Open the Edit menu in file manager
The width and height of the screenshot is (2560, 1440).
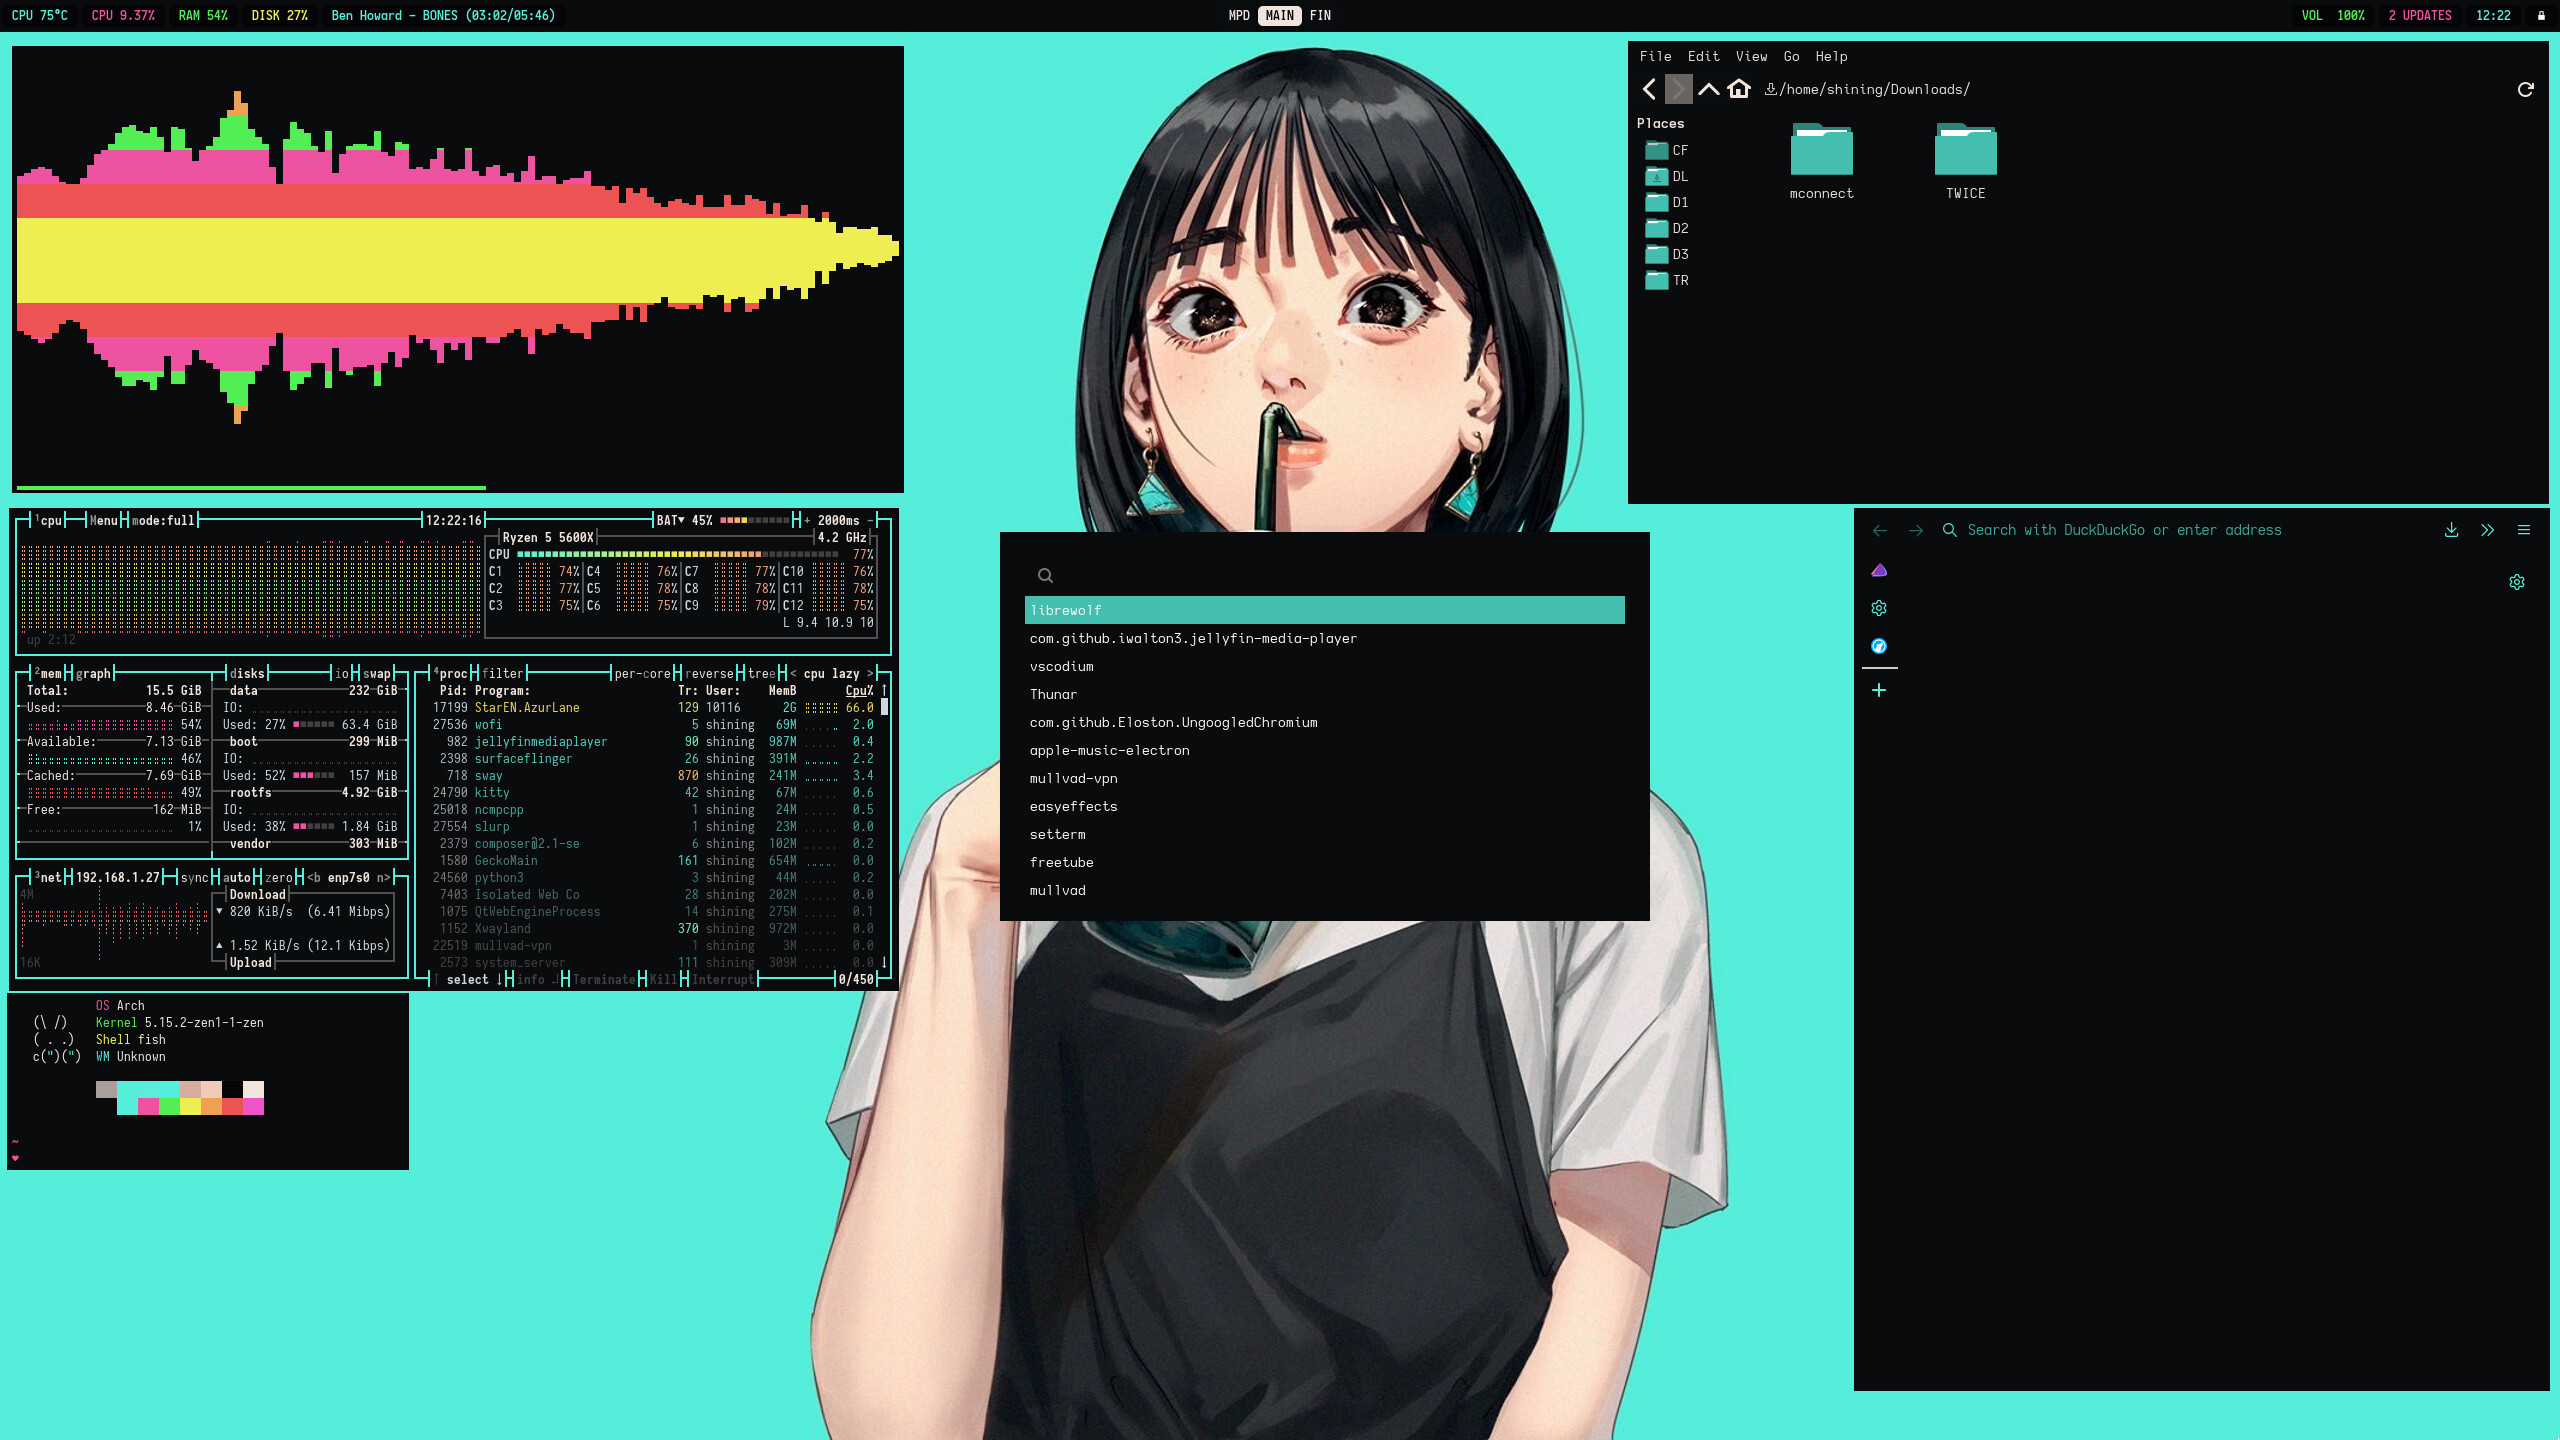1703,56
